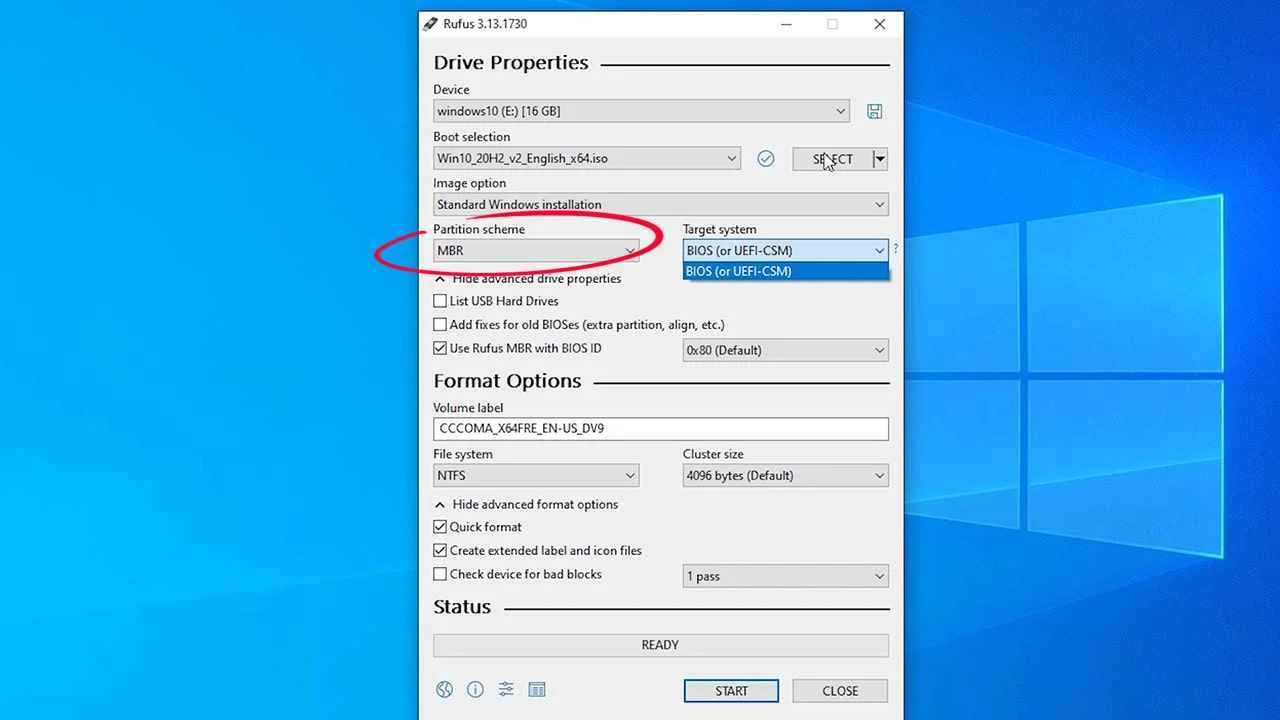
Task: Close the Rufus window with X
Action: point(880,24)
